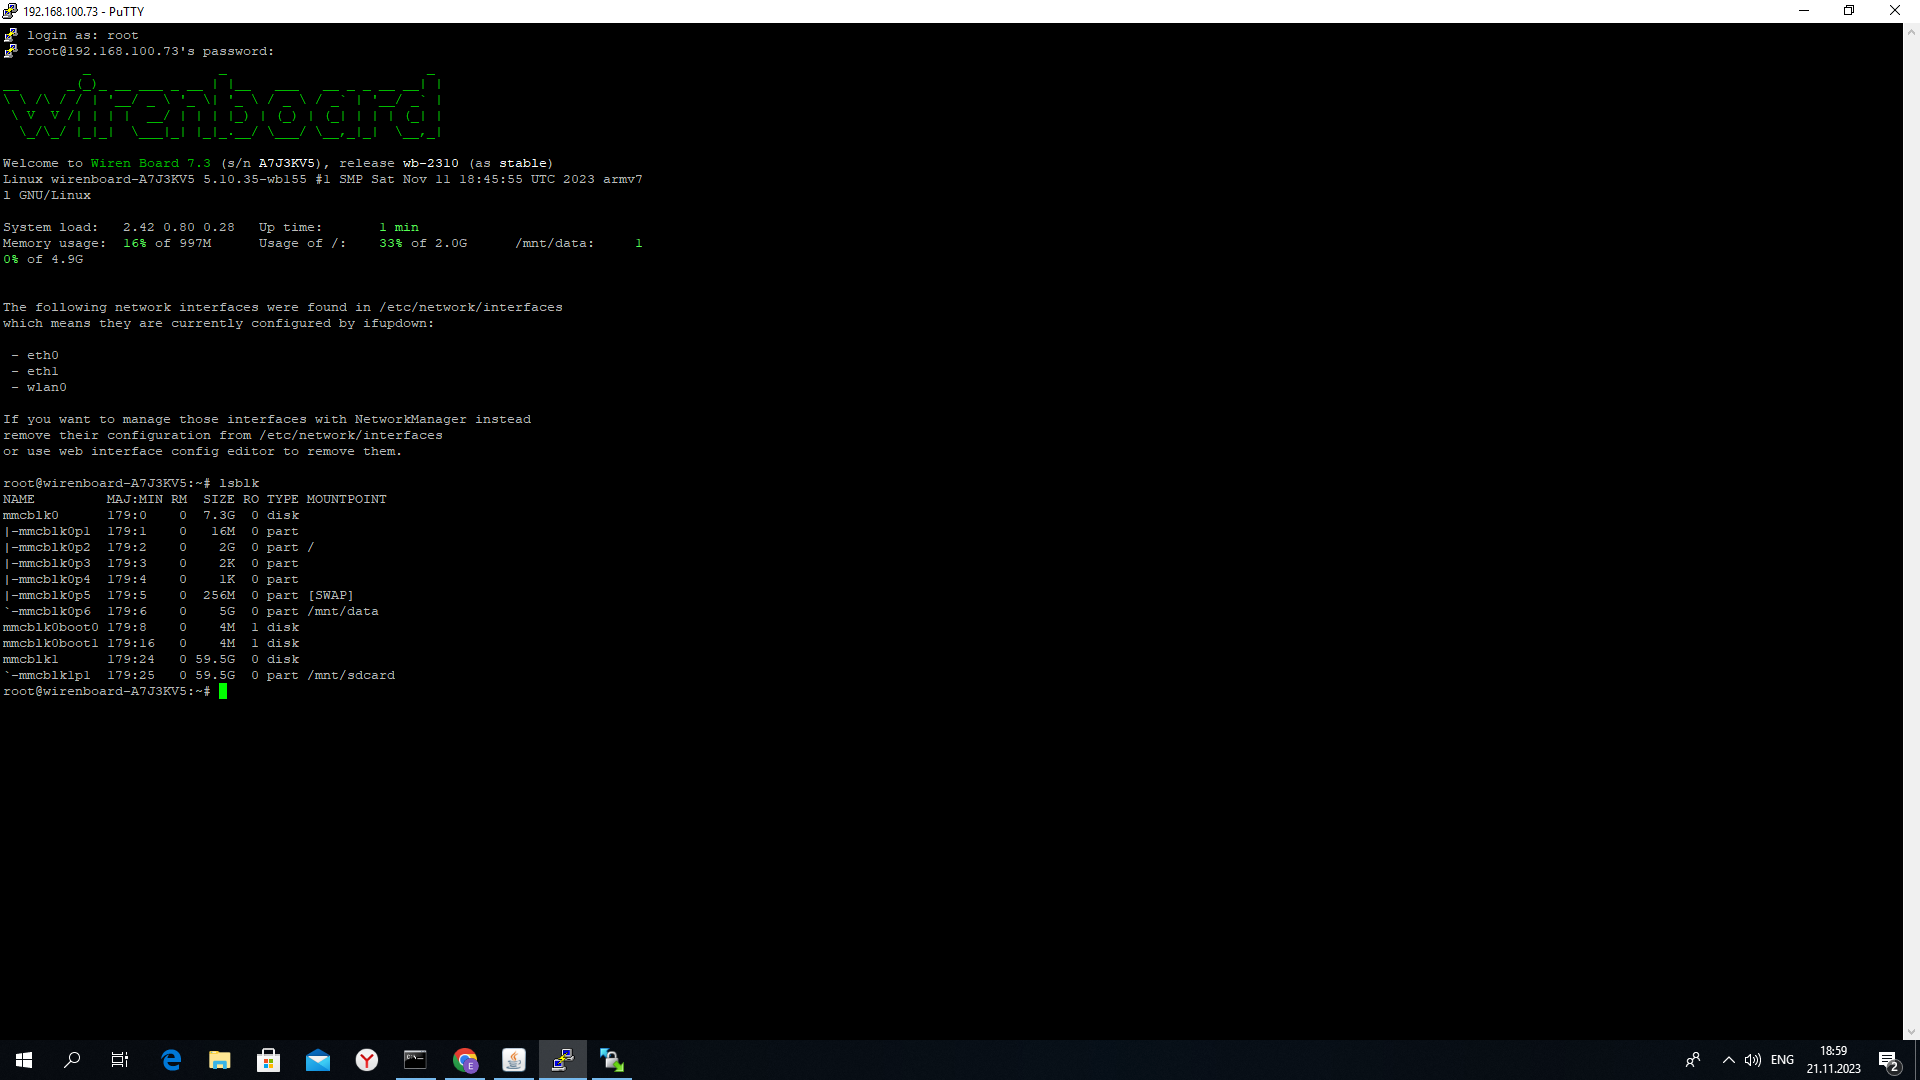This screenshot has height=1080, width=1920.
Task: Click the 'login as: root' line
Action: pyautogui.click(x=83, y=35)
